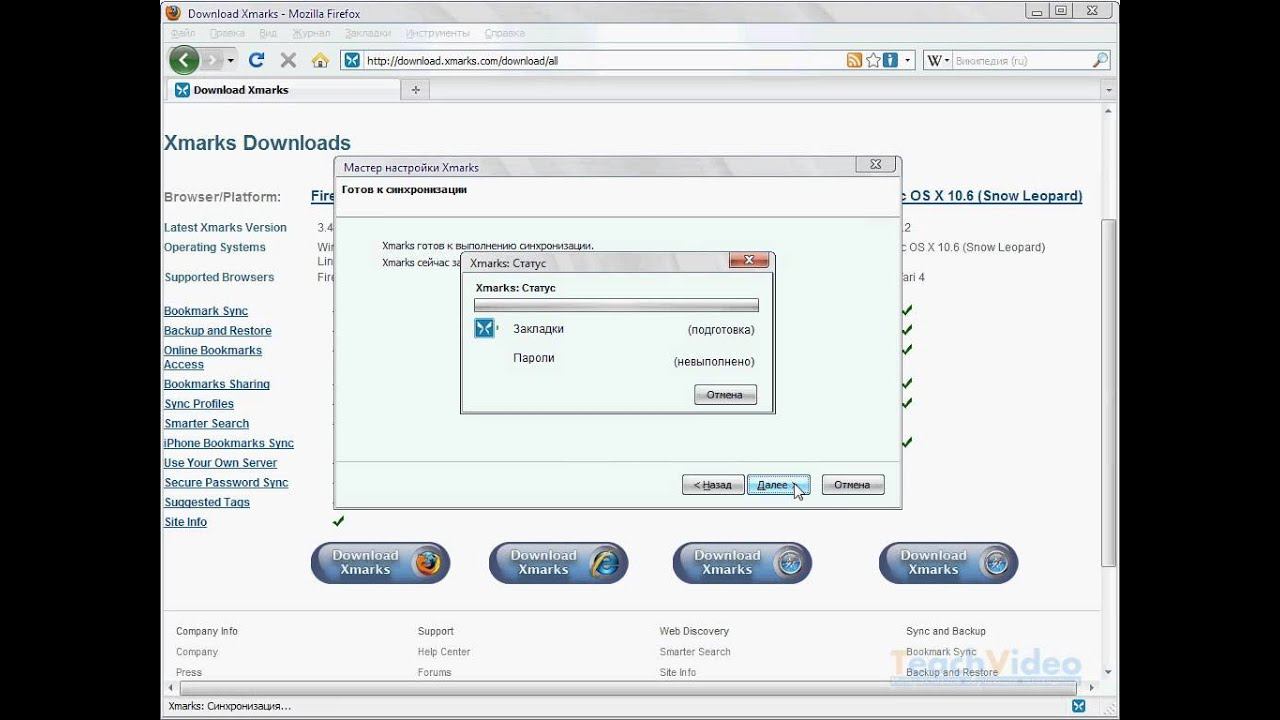The image size is (1280, 720).
Task: Open the Правка menu
Action: [x=226, y=33]
